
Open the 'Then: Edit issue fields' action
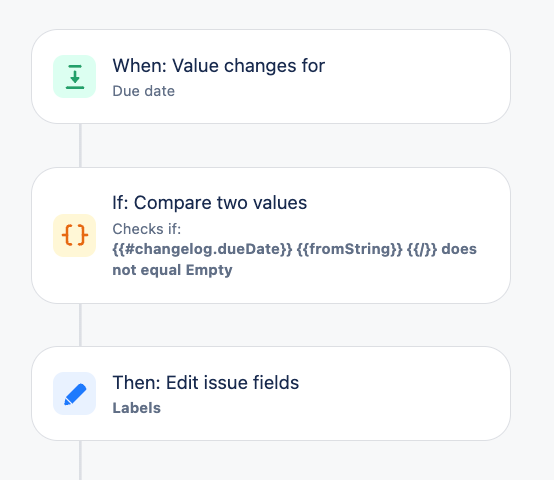point(206,383)
